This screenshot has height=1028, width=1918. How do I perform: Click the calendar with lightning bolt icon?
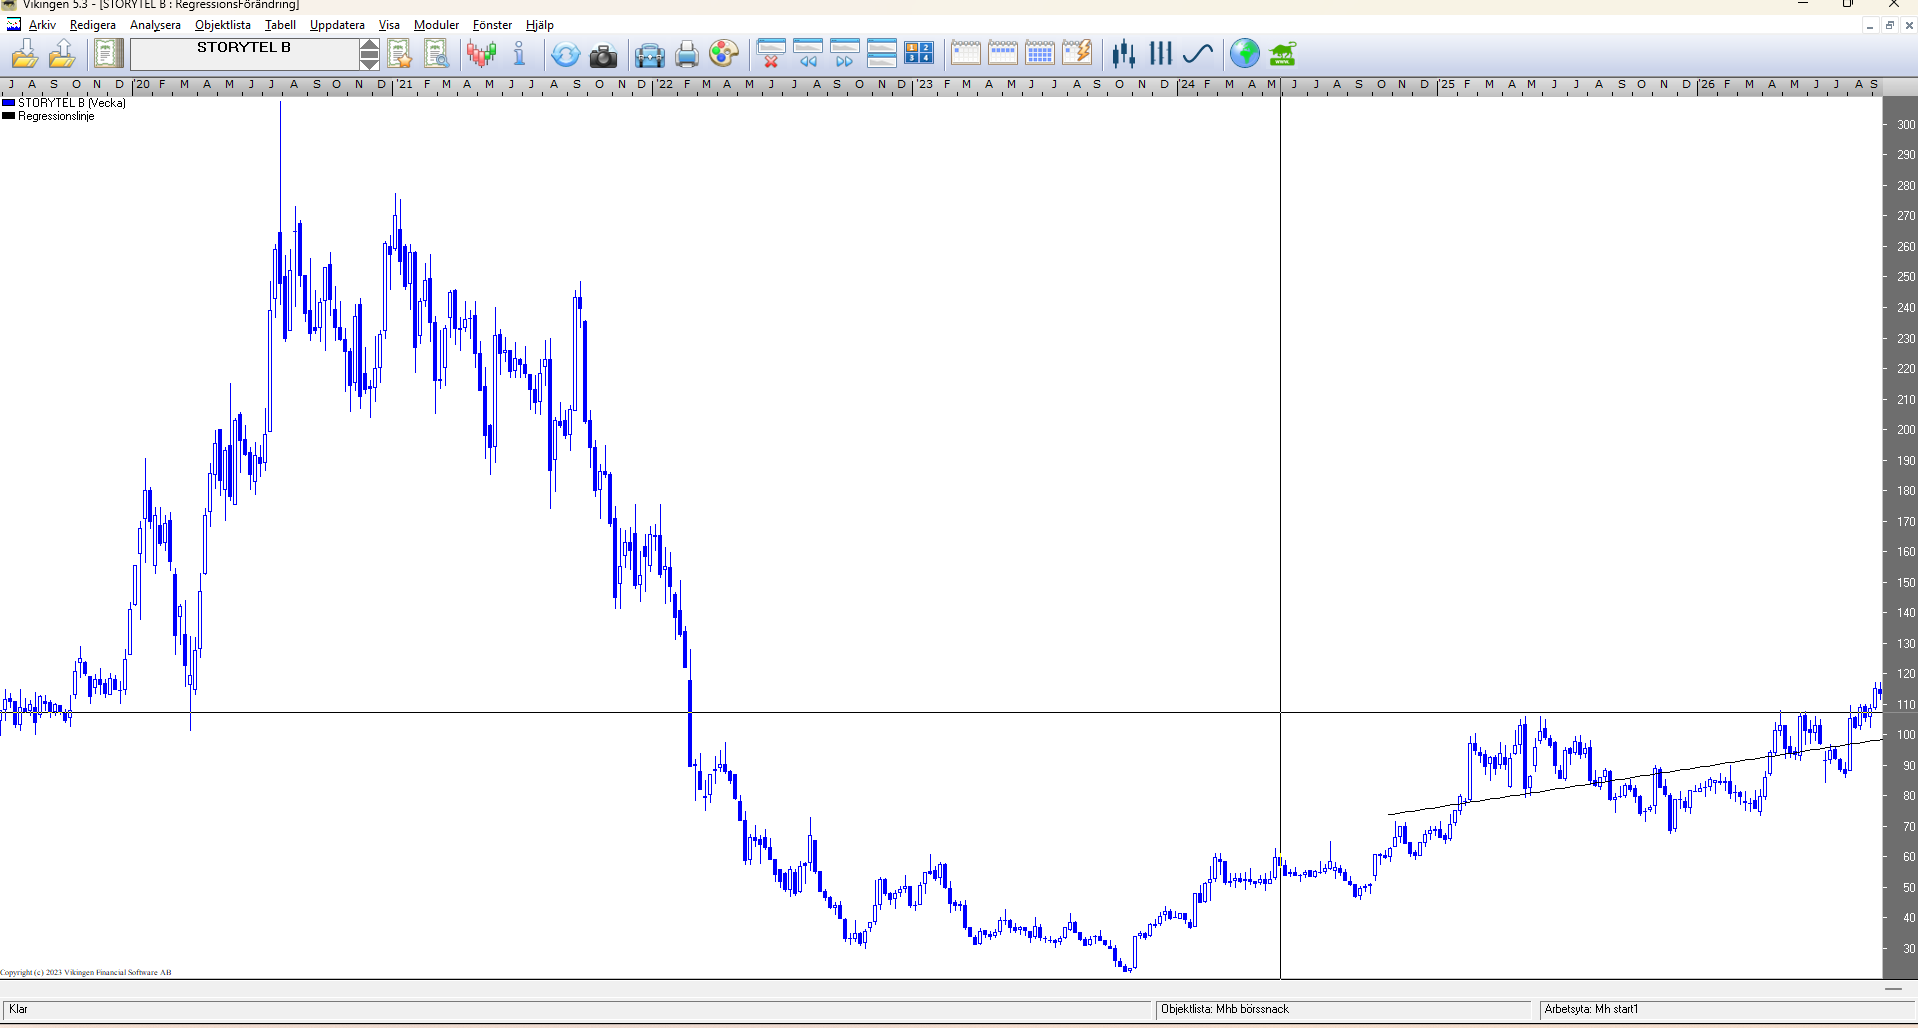point(1077,54)
